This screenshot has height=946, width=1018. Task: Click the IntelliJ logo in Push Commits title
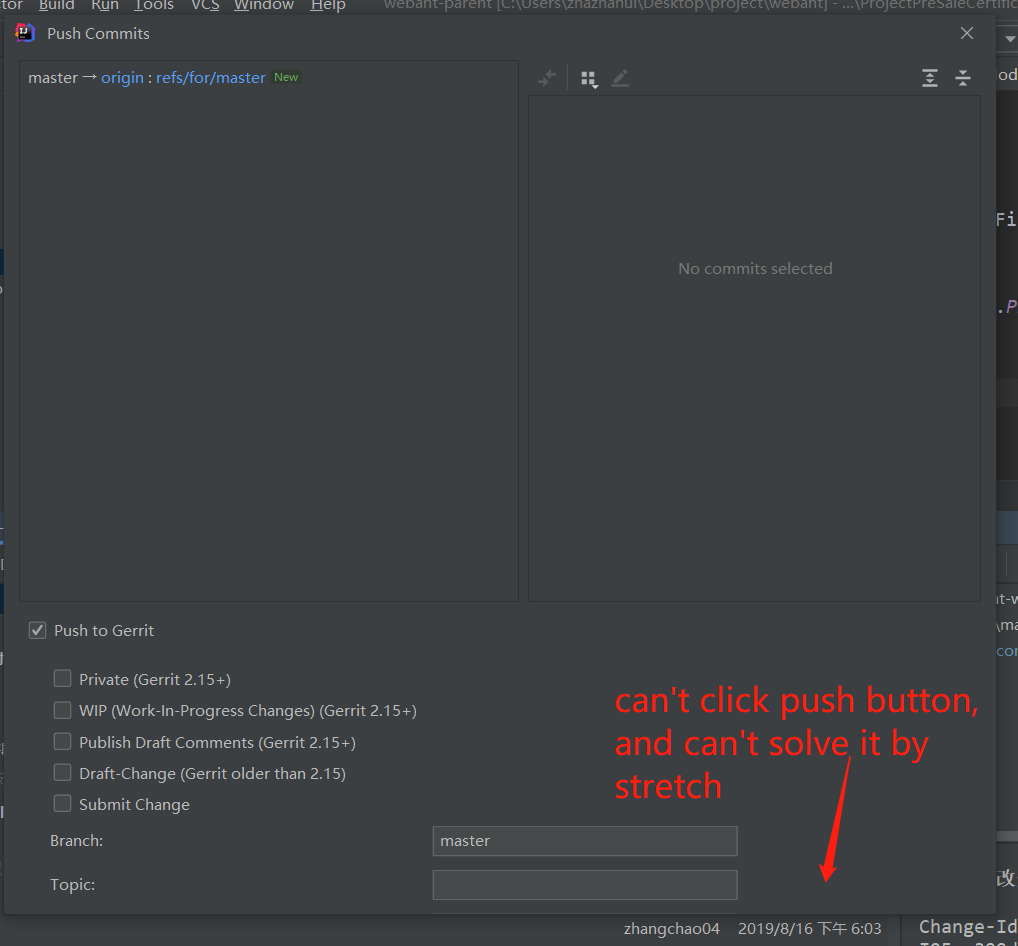point(25,32)
